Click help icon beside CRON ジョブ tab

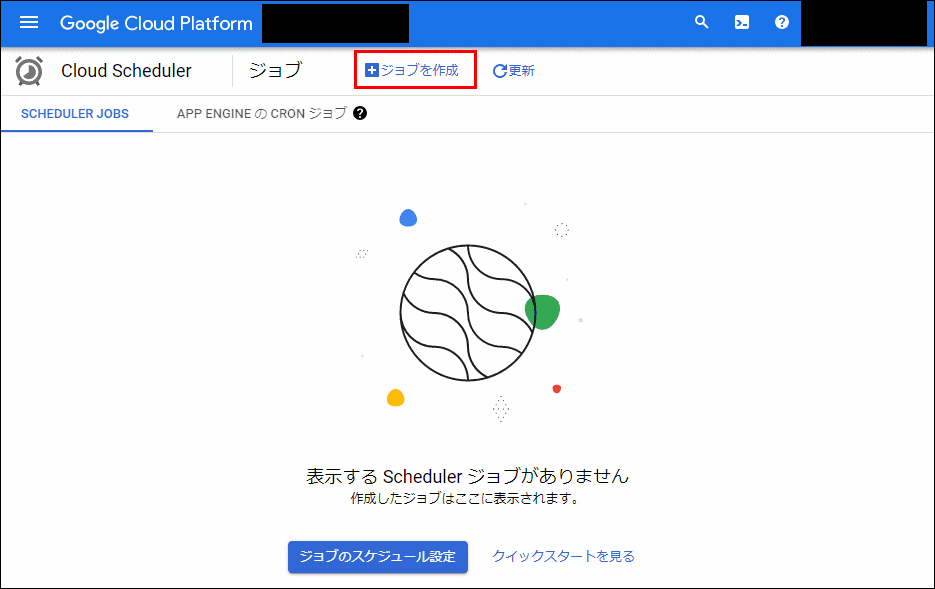(360, 113)
